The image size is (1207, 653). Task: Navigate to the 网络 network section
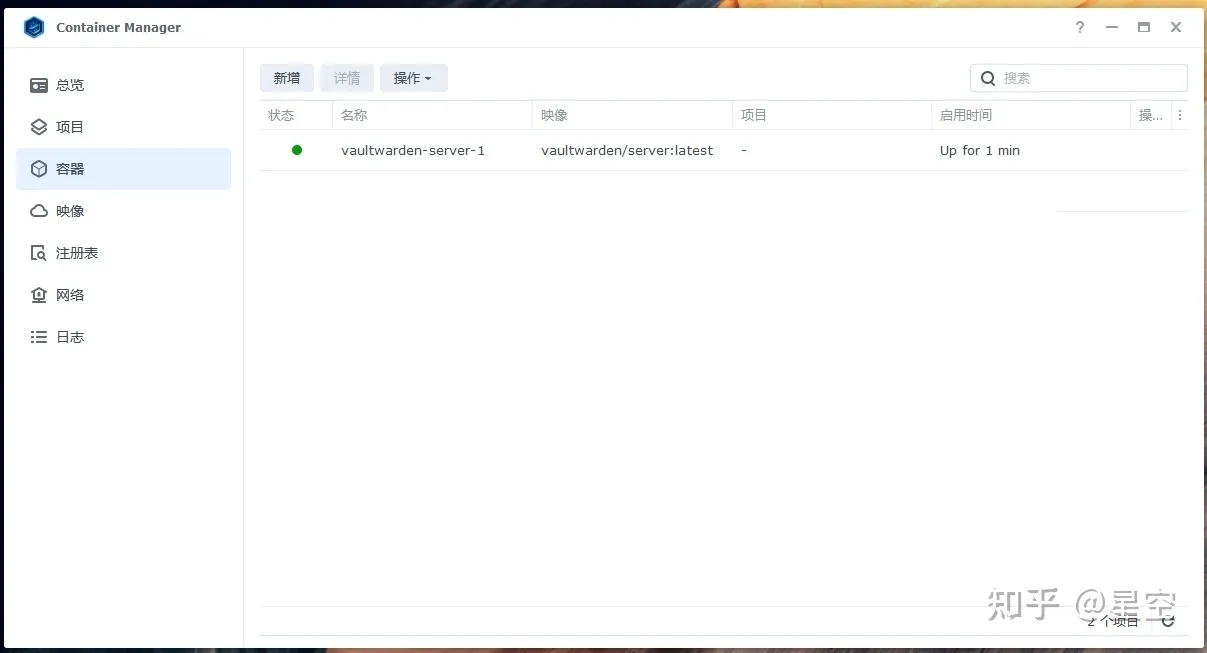tap(69, 295)
